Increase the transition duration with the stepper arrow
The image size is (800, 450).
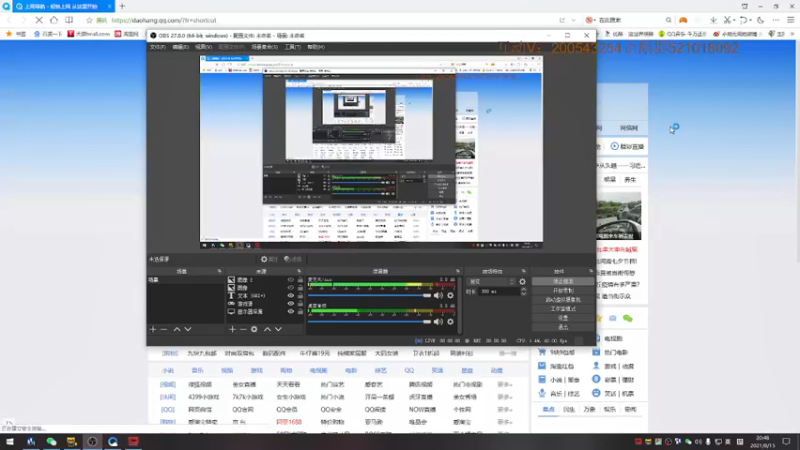tap(523, 289)
